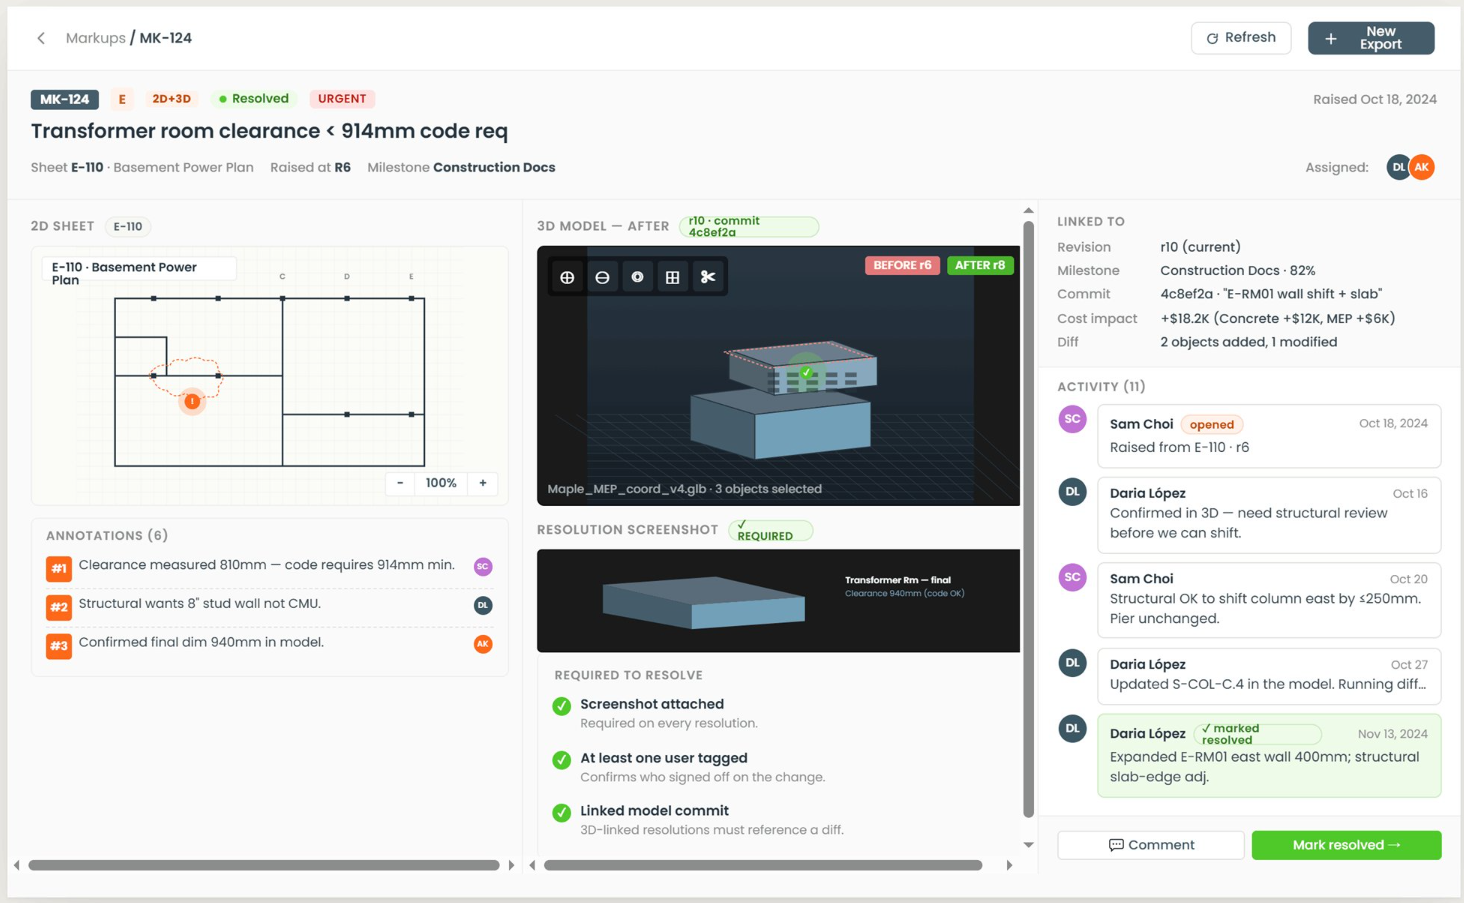Toggle the AFTER r8 model view
This screenshot has width=1464, height=903.
click(980, 265)
